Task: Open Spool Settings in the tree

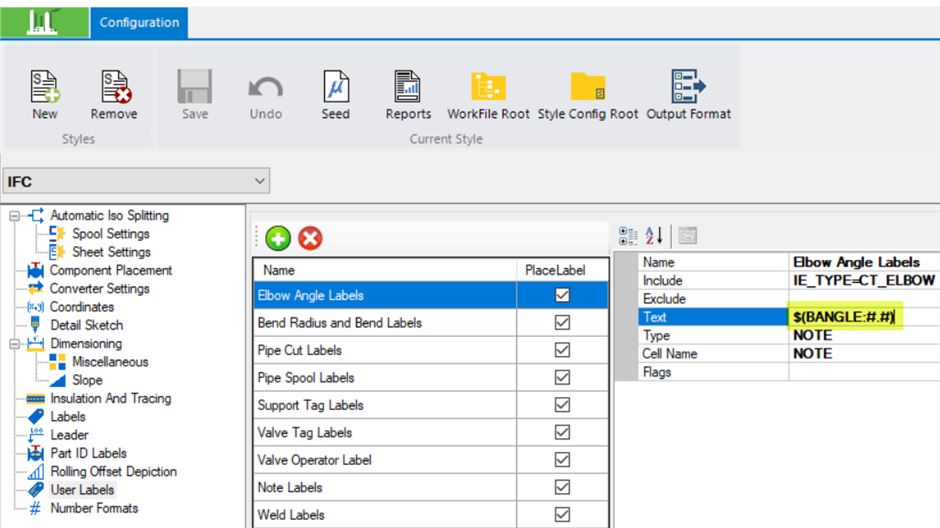Action: point(111,234)
